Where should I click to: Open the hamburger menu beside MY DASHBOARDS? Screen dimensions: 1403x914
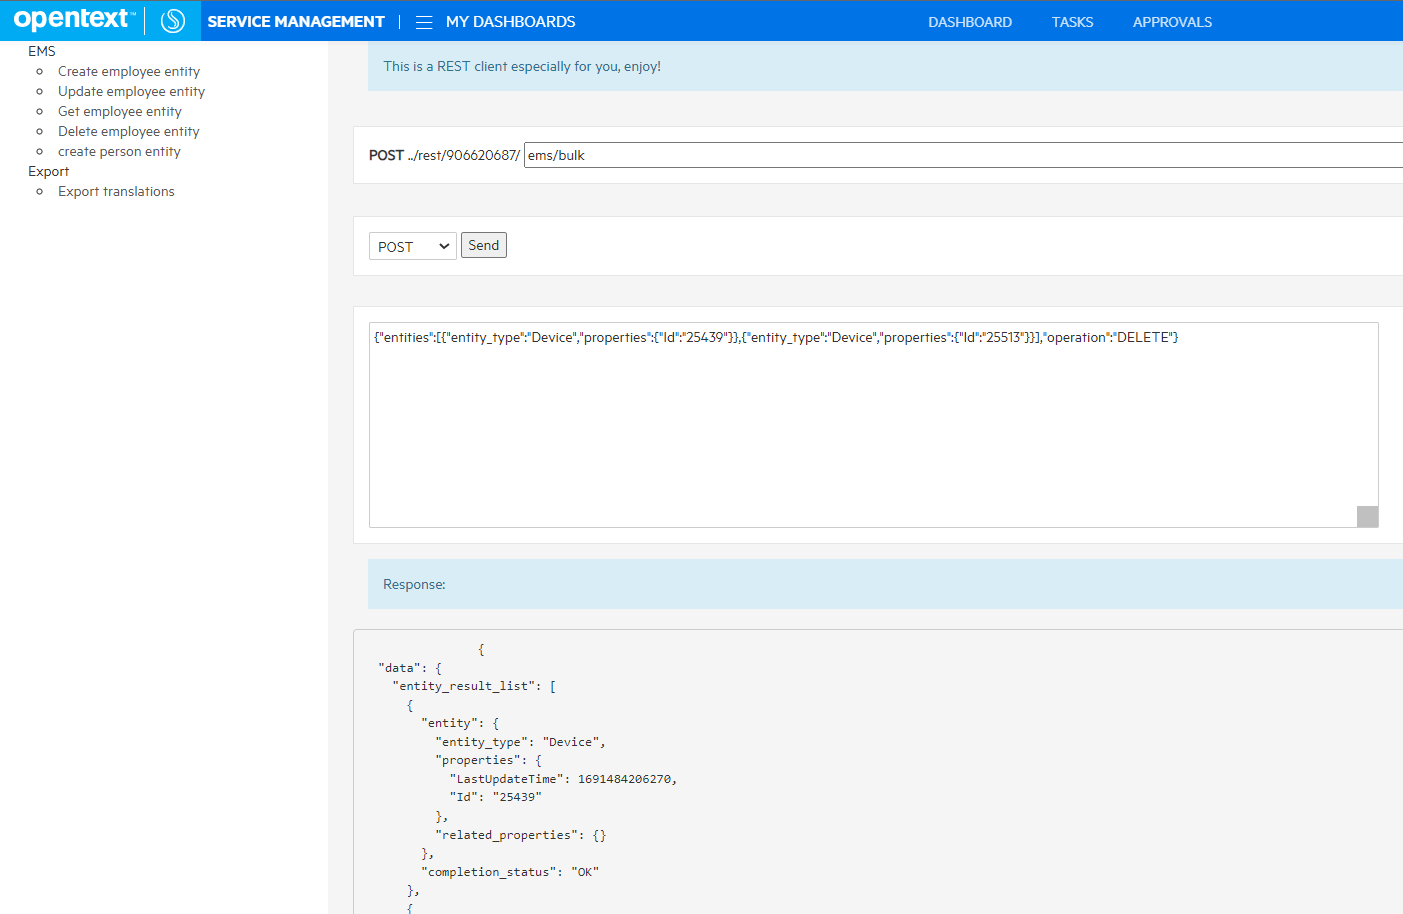pos(423,21)
